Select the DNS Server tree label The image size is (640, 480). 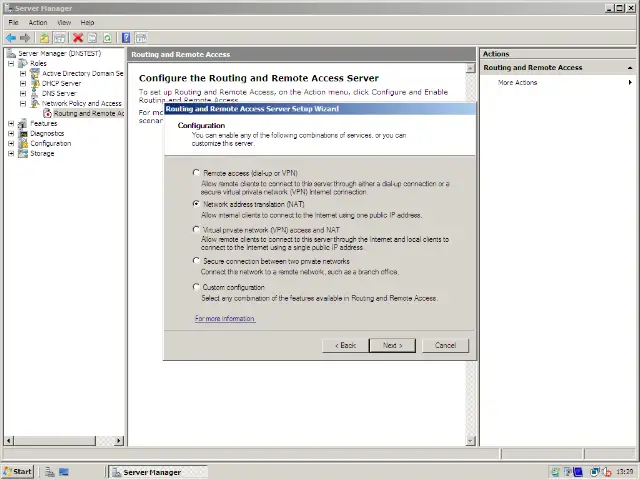click(59, 93)
